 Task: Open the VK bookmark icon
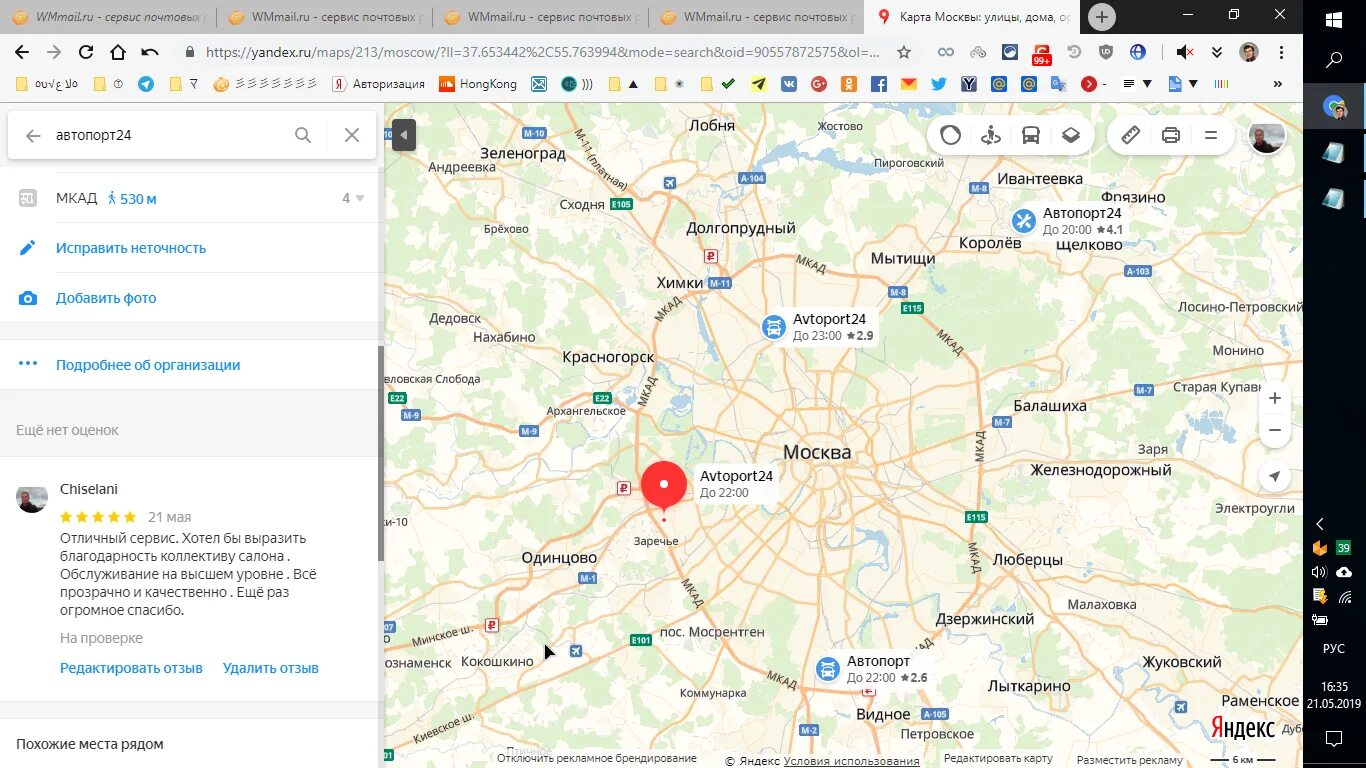tap(788, 84)
